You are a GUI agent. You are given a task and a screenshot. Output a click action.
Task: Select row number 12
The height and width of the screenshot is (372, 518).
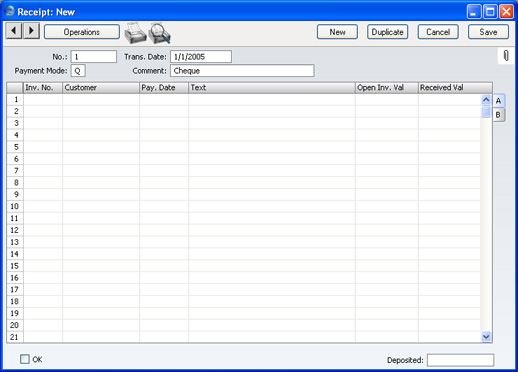[15, 230]
